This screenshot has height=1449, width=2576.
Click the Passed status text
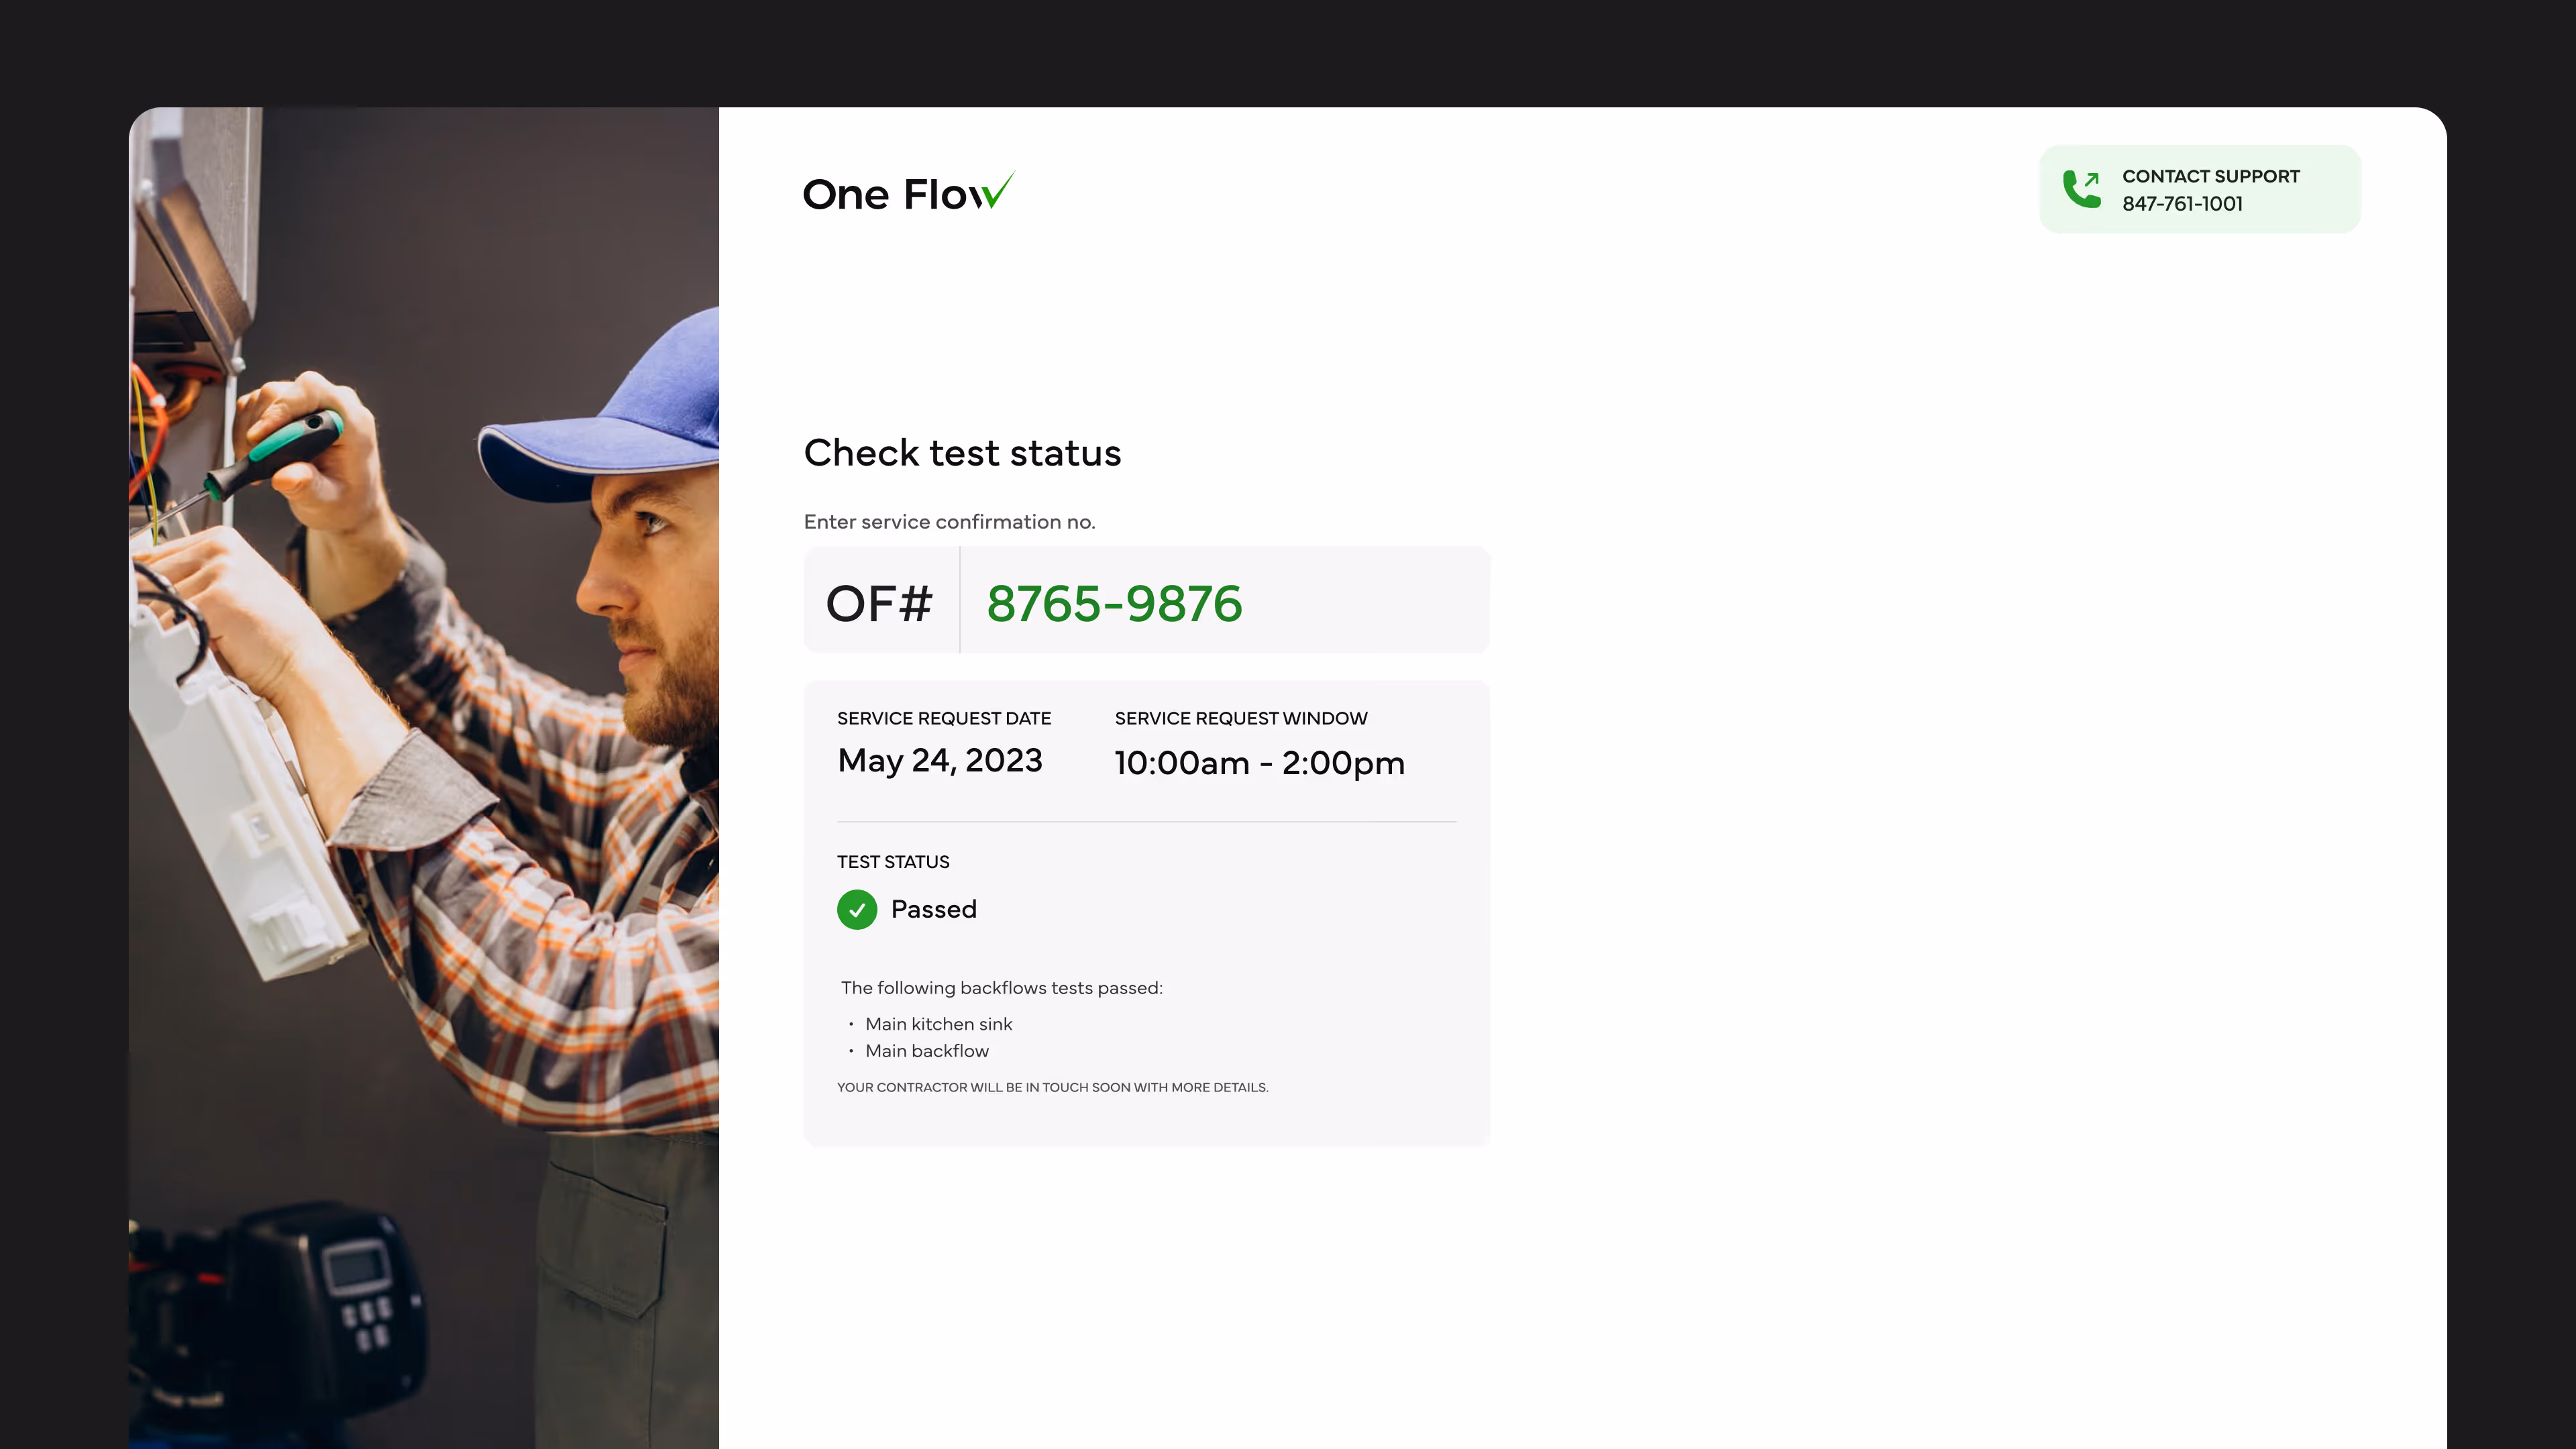[x=933, y=909]
